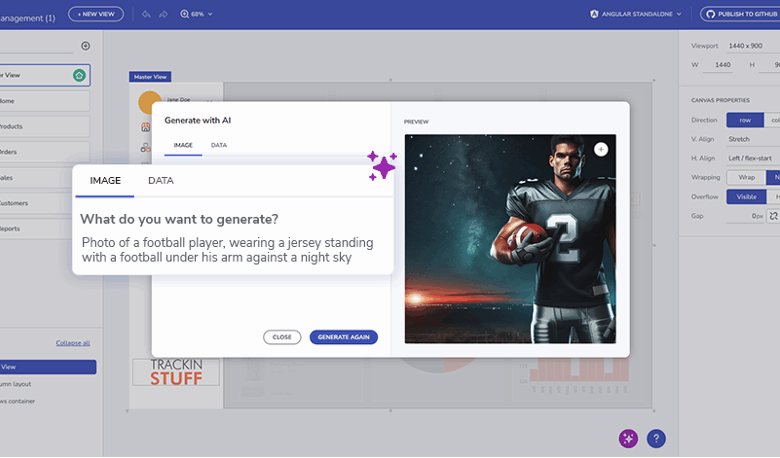Set Wrapping to Wrap

pos(745,177)
